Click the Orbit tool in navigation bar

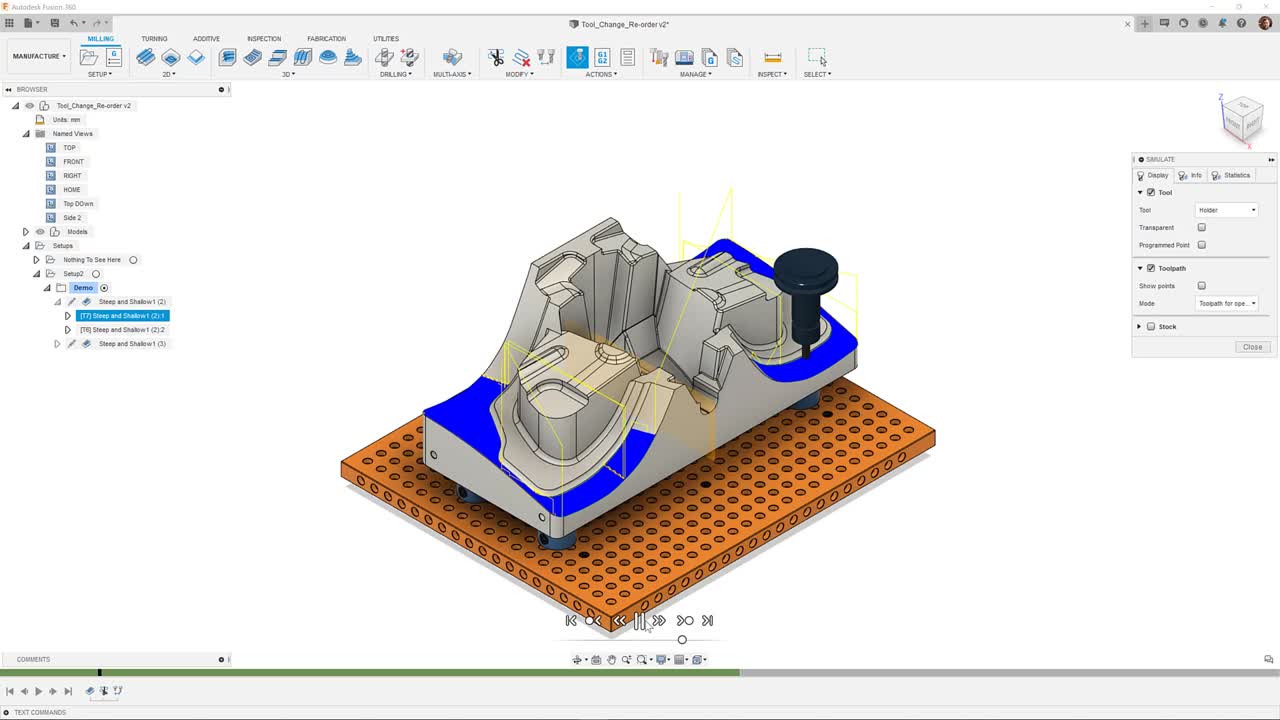tap(578, 660)
